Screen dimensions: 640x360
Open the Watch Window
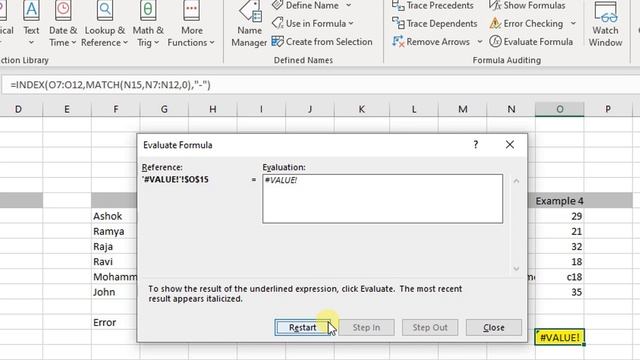coord(605,24)
